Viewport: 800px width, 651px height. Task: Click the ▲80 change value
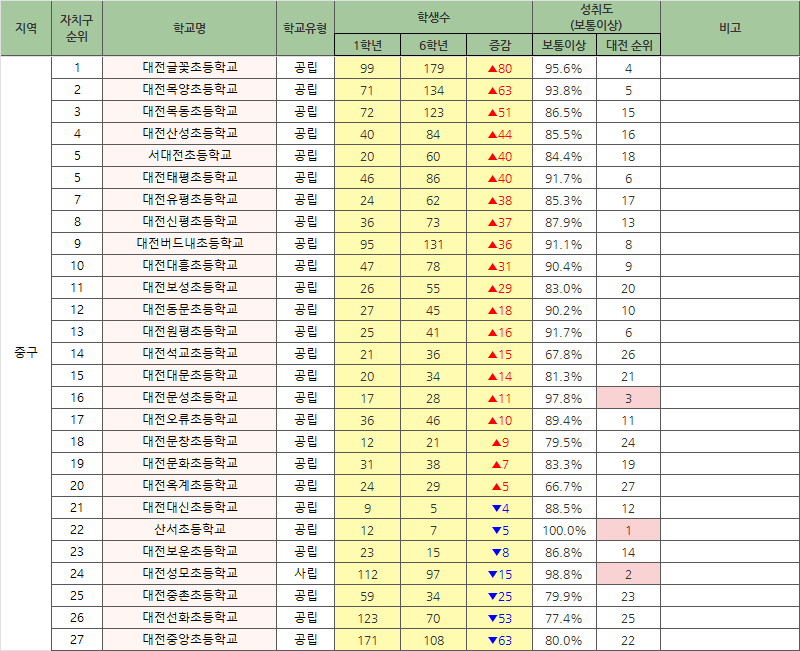[x=499, y=68]
